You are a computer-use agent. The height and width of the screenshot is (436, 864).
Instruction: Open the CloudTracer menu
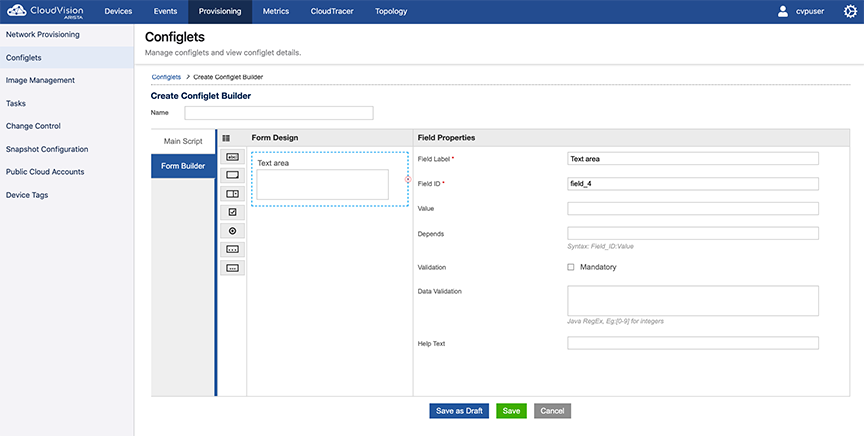point(332,11)
